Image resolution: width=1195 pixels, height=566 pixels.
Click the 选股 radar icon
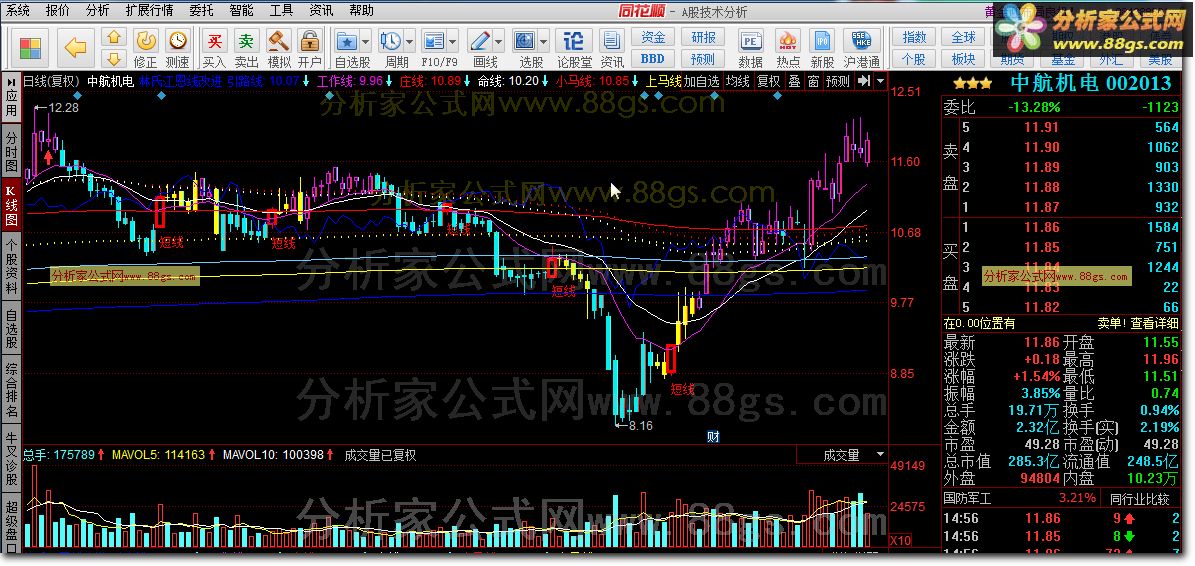[525, 40]
